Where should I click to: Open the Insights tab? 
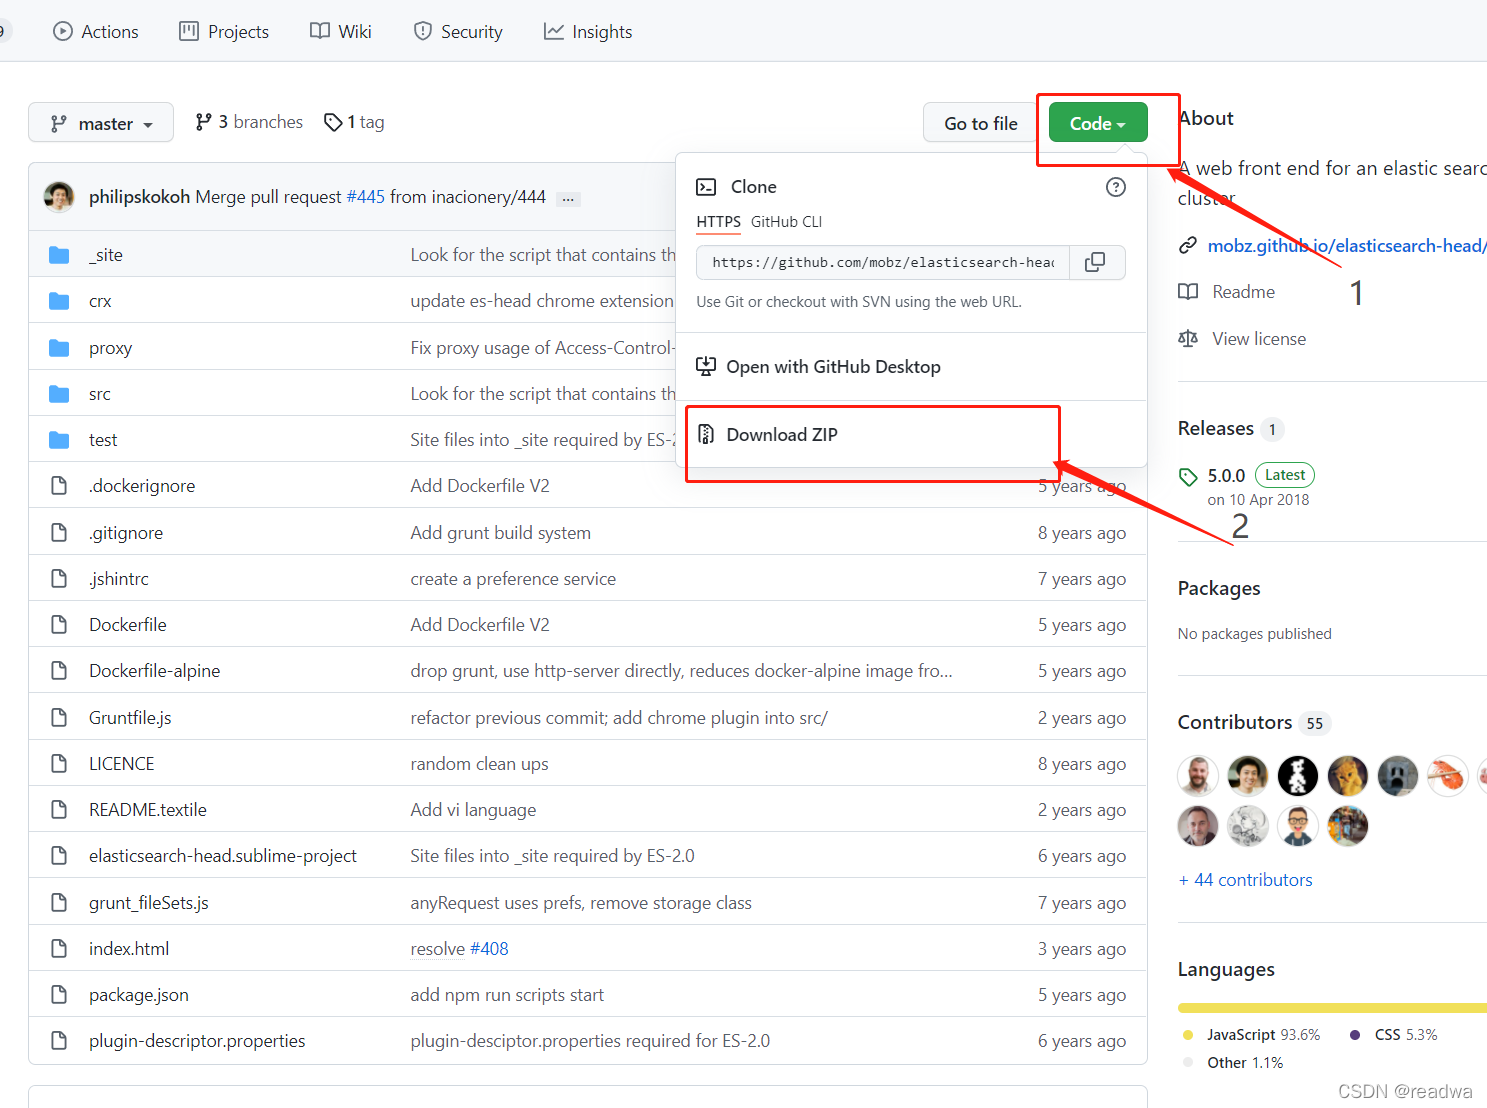point(588,31)
